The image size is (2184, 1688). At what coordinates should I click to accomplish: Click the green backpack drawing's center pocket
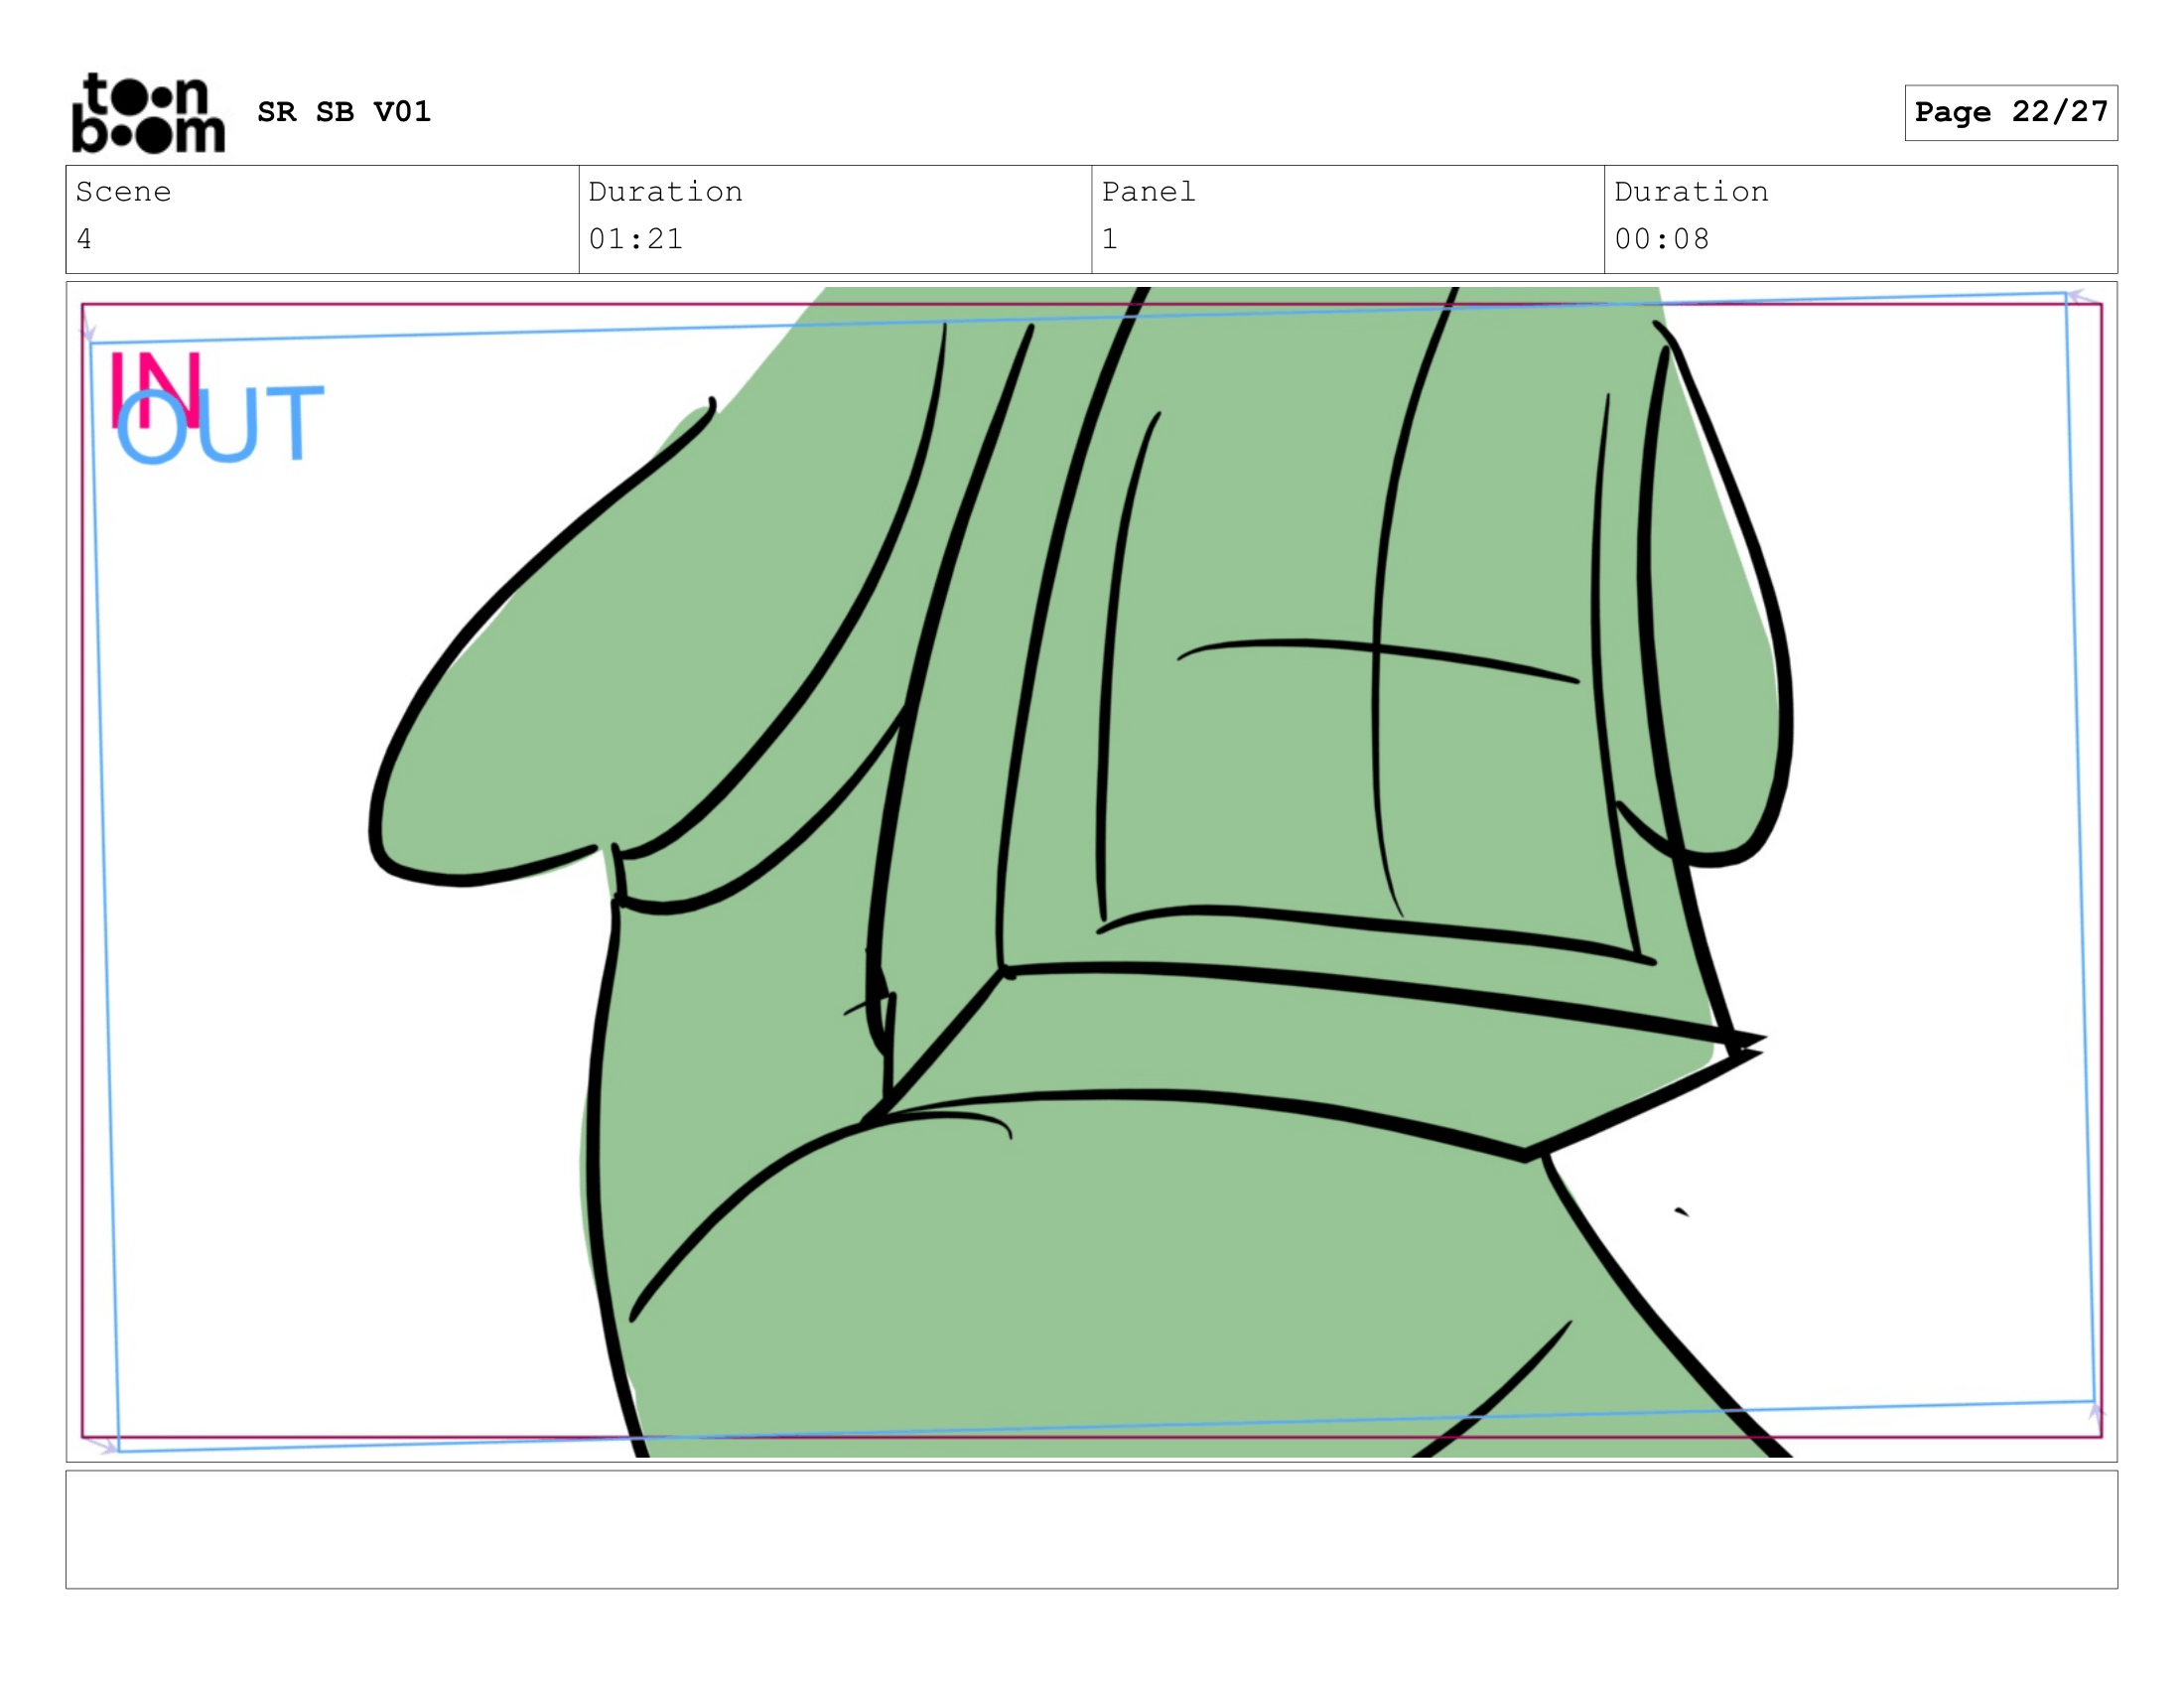coord(1370,700)
